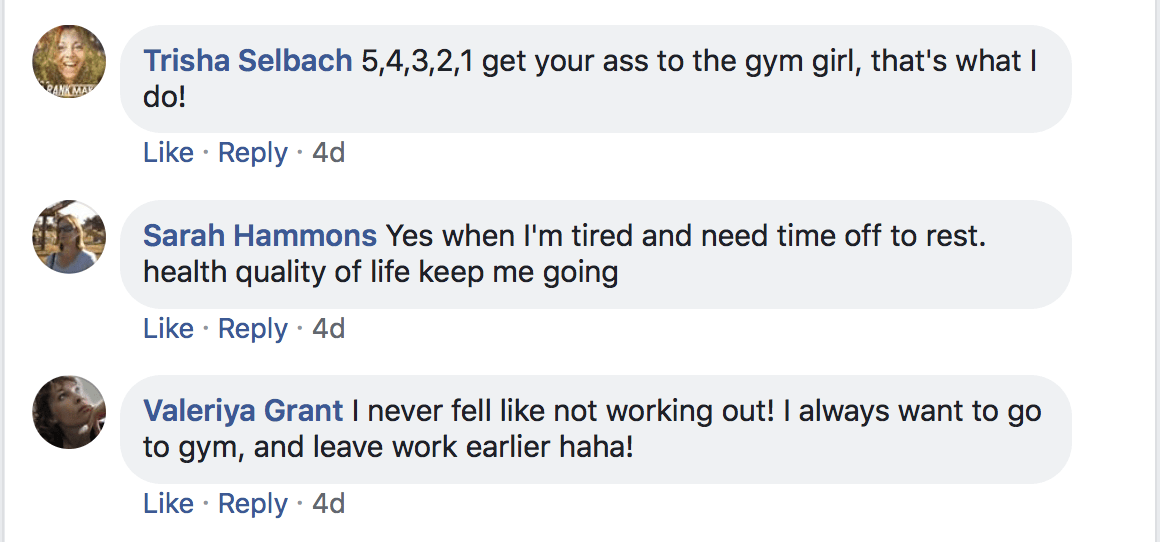The image size is (1160, 542).
Task: Visit Trisha Selbach's profile via name
Action: pos(248,61)
